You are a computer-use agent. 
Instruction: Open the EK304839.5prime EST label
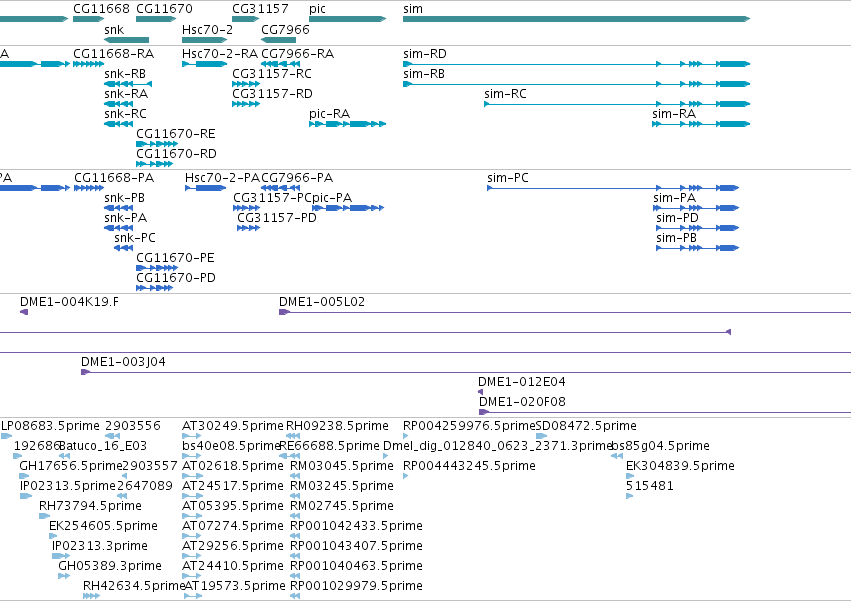click(681, 466)
